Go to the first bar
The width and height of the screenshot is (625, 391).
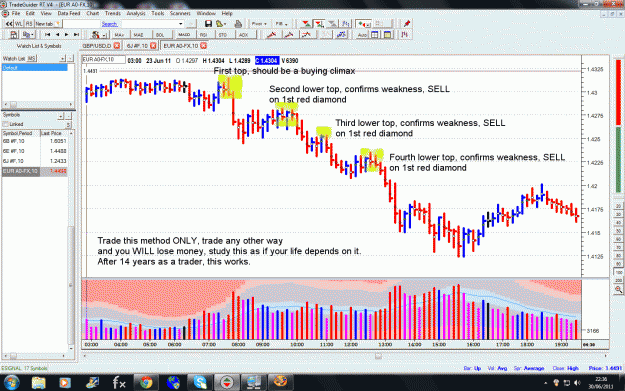47,35
